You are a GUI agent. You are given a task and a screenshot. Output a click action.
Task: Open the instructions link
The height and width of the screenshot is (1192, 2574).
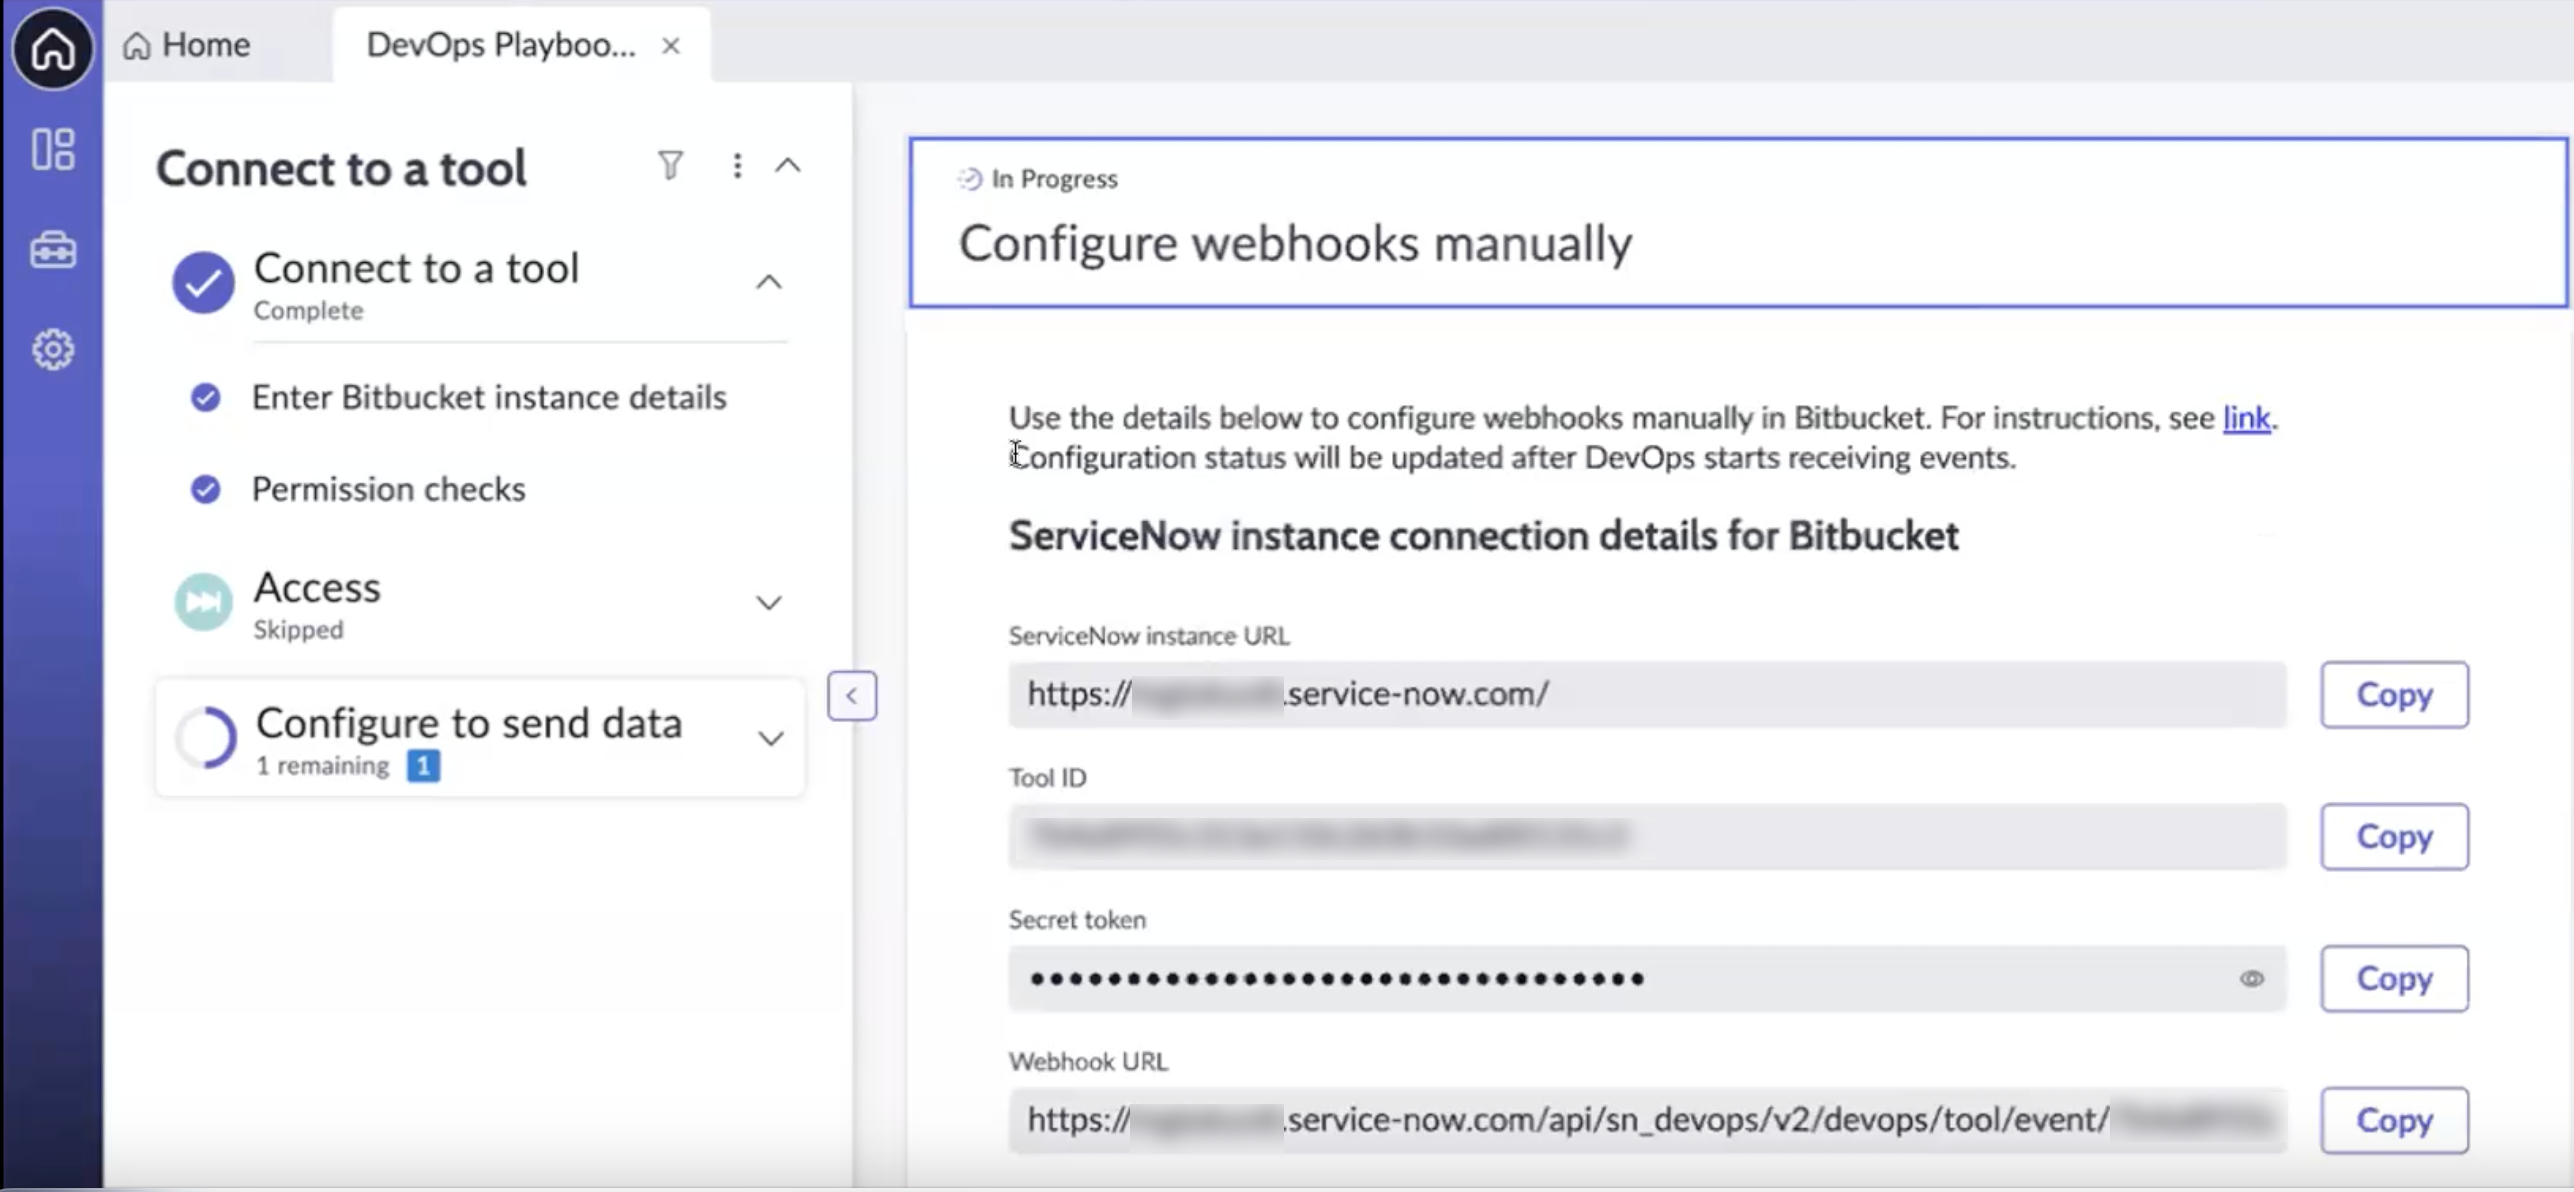[2246, 418]
